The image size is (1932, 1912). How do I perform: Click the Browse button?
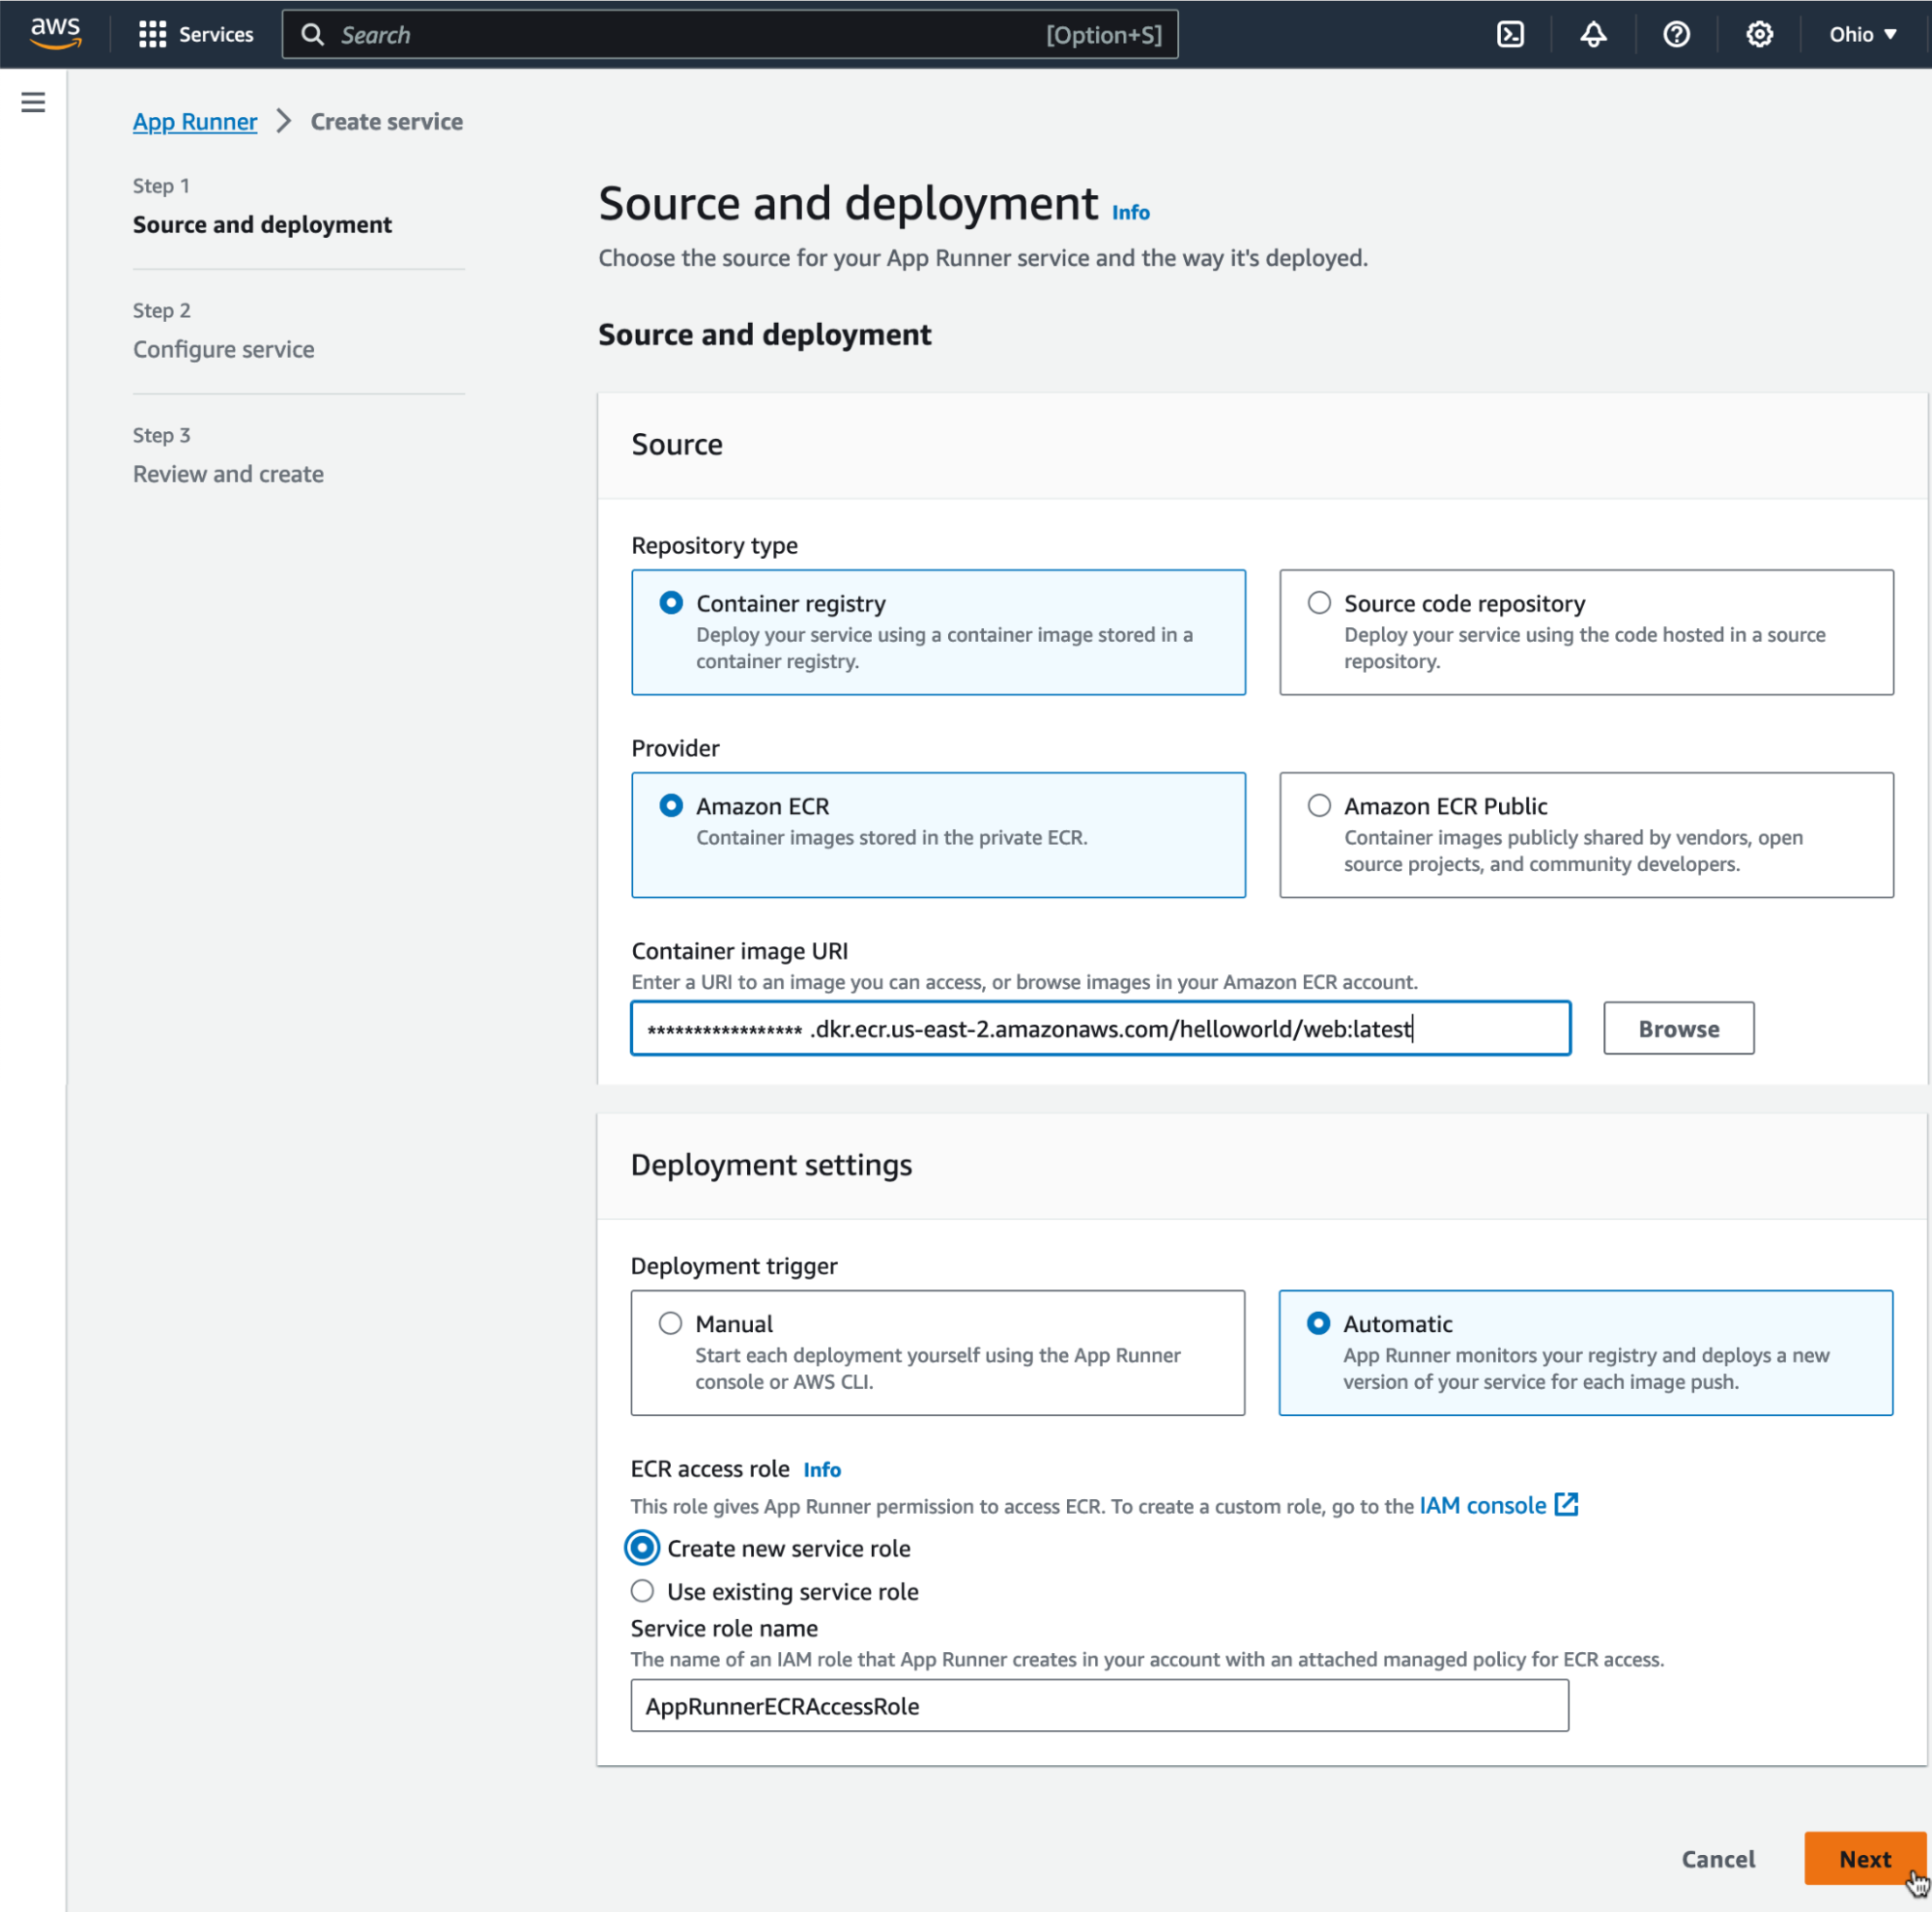1678,1028
